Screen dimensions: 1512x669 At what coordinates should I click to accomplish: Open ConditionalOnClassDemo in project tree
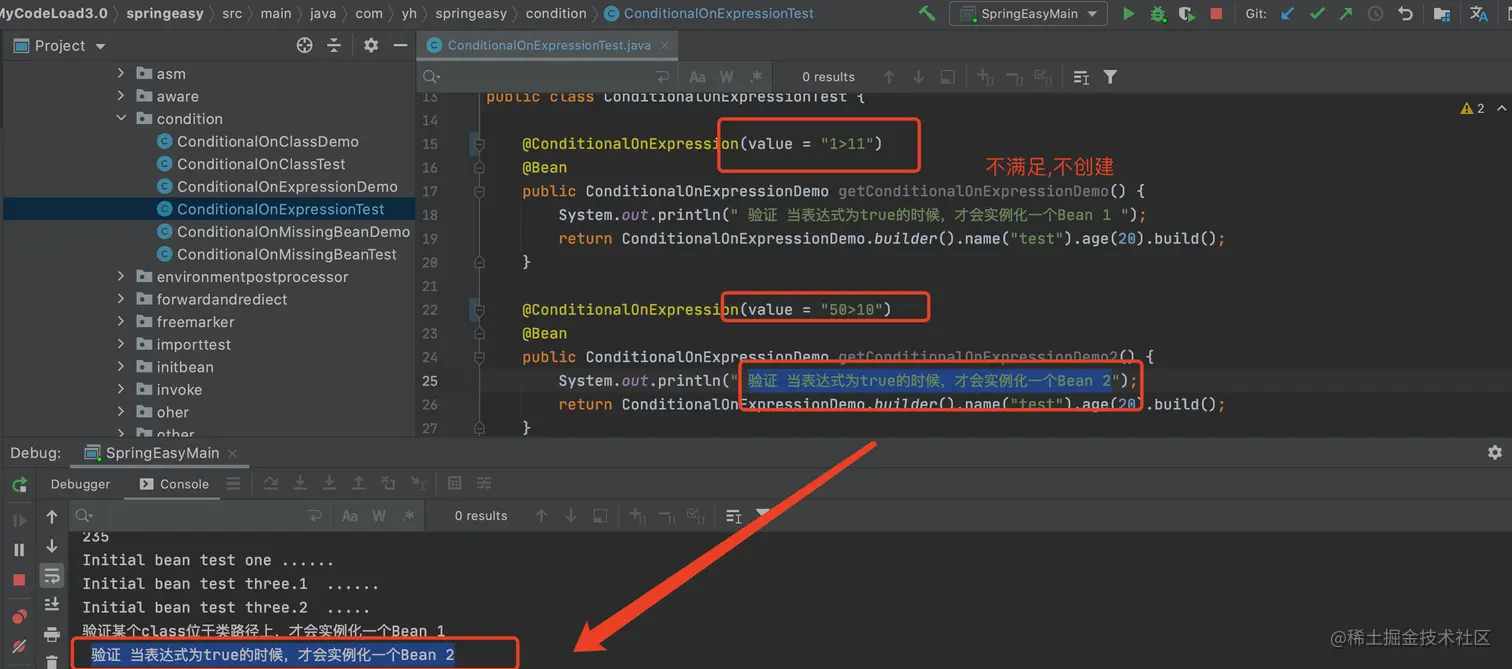267,141
